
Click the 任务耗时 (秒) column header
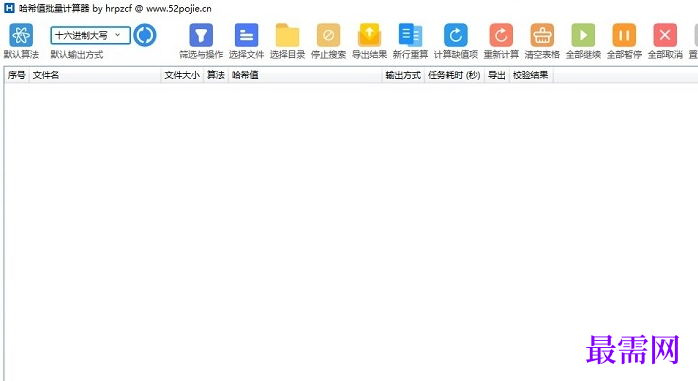coord(454,75)
